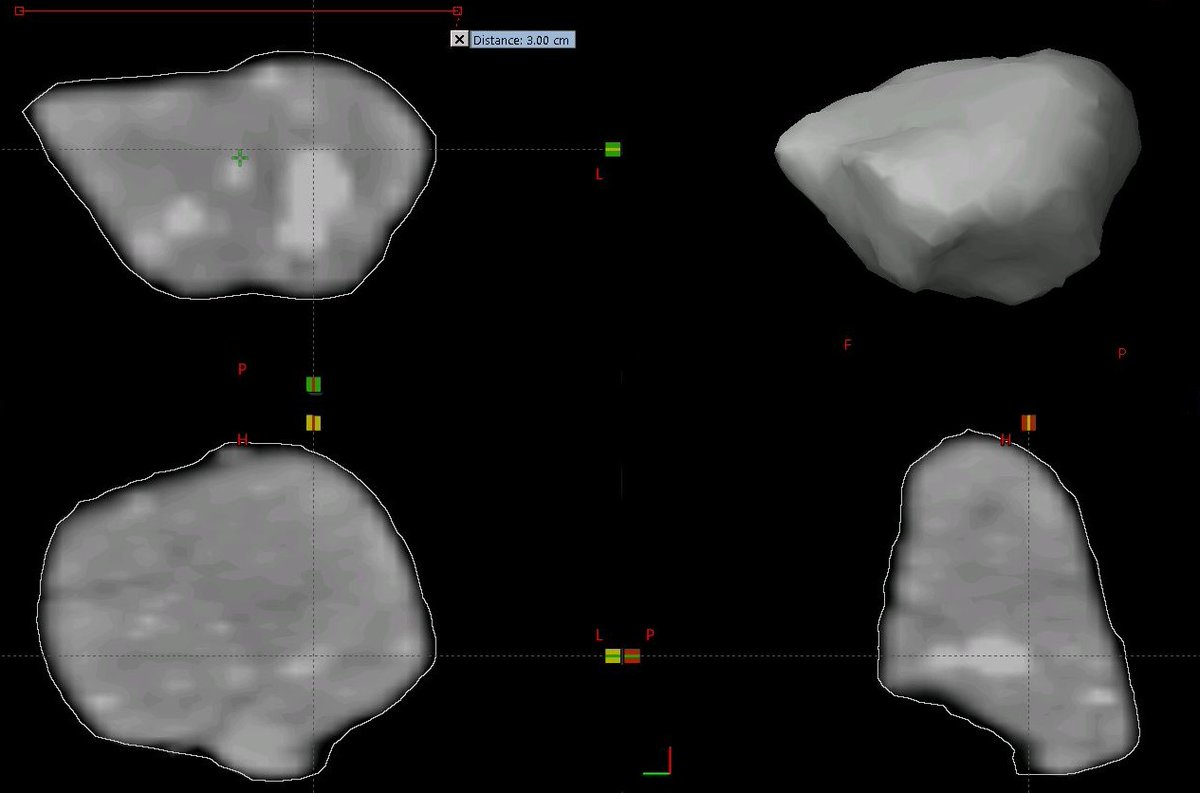
Task: Click the 'H' label above bottom-right slice
Action: tap(1006, 439)
